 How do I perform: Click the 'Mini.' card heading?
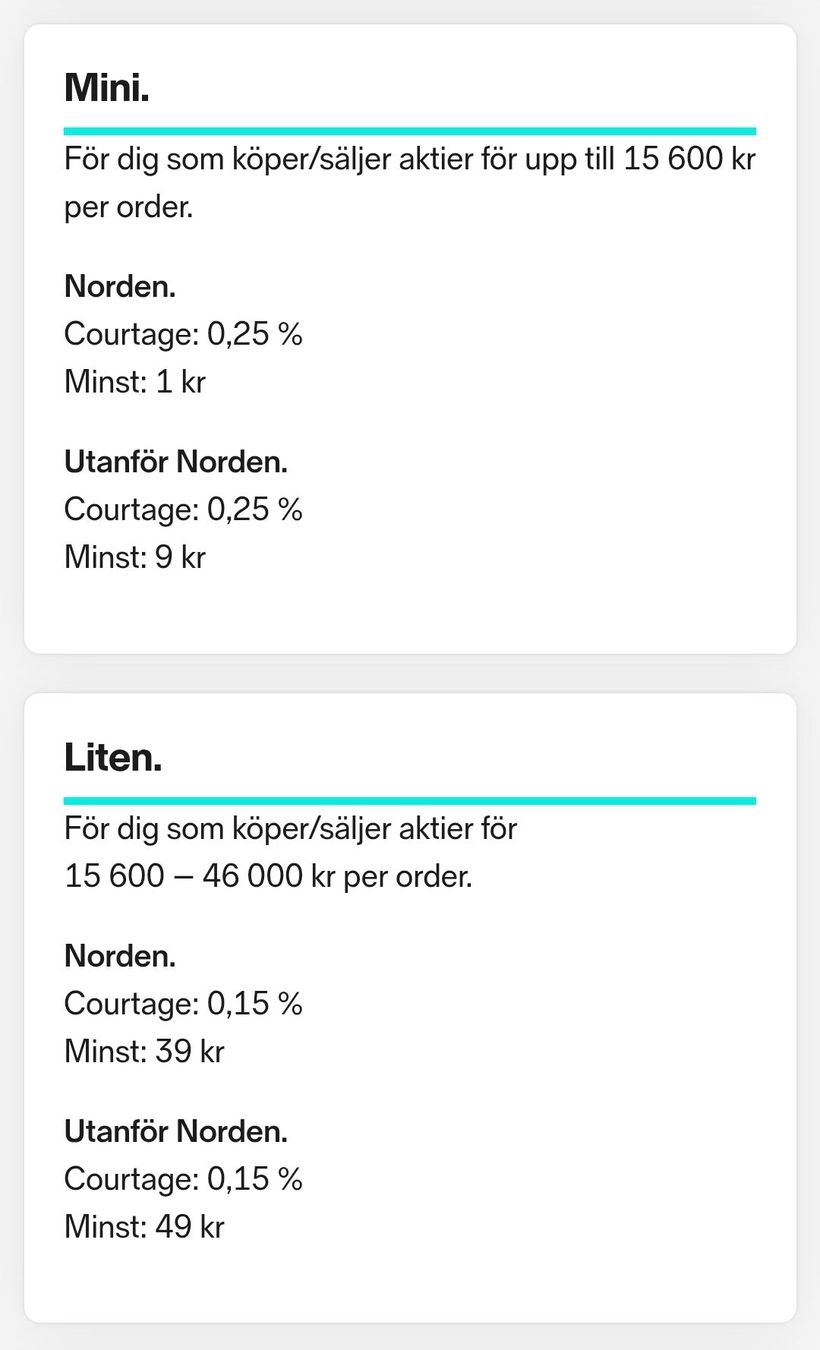point(107,89)
